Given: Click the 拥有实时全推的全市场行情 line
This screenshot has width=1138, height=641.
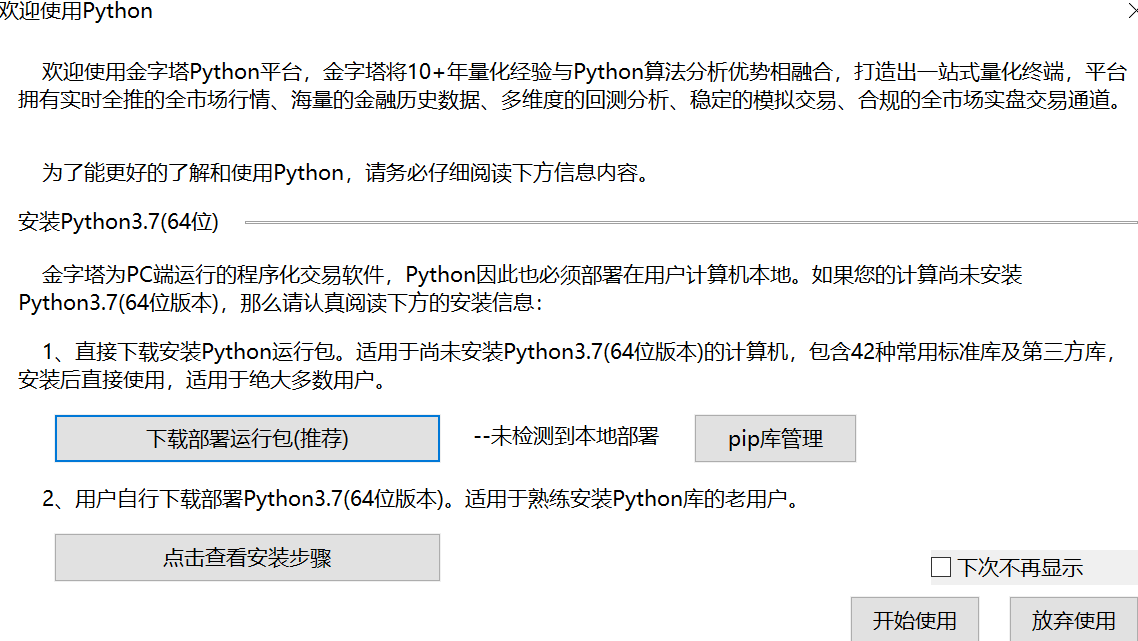Looking at the screenshot, I should (572, 99).
